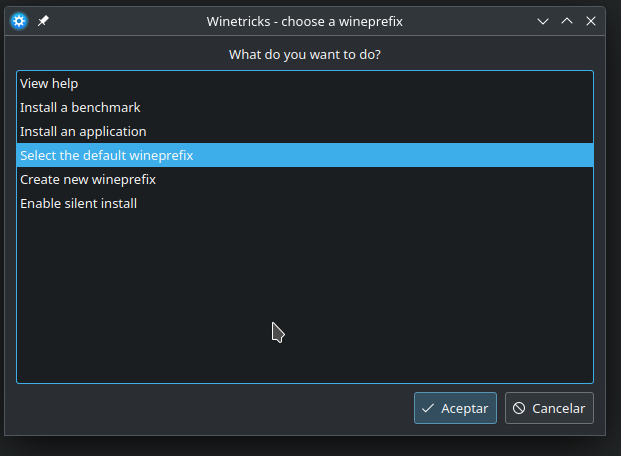Click the circle-slash icon on Cancelar
The height and width of the screenshot is (456, 621).
click(519, 408)
